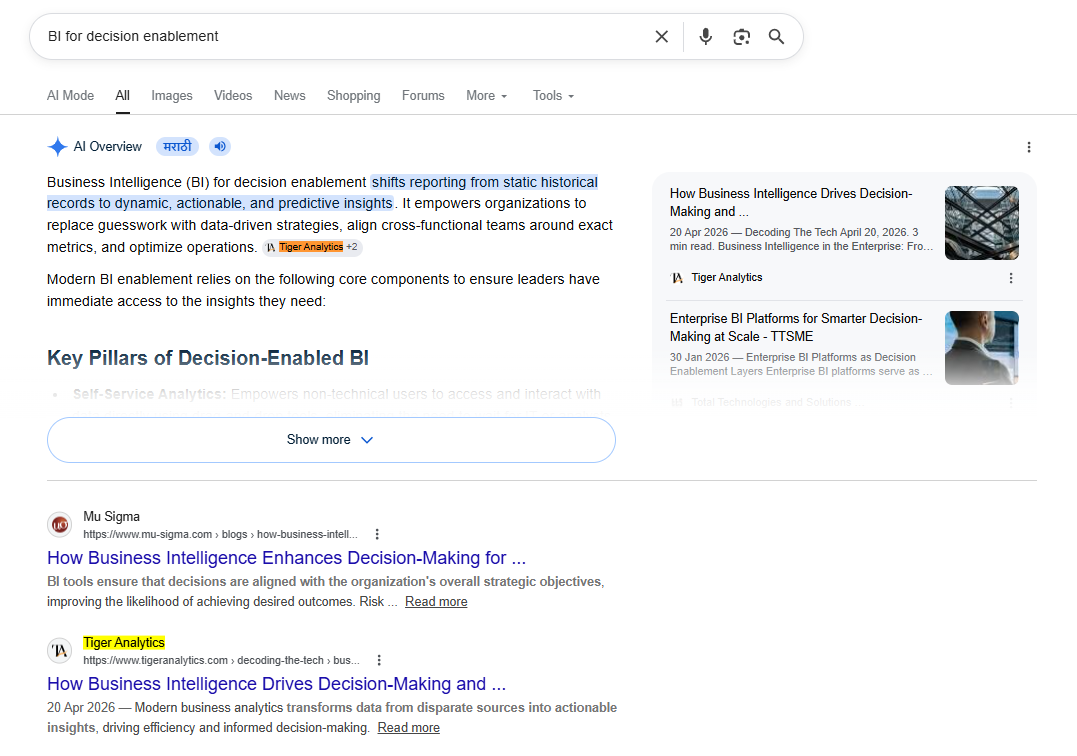Image resolution: width=1077 pixels, height=756 pixels.
Task: Open options dots for the Tiger Analytics source card
Action: coord(1010,278)
